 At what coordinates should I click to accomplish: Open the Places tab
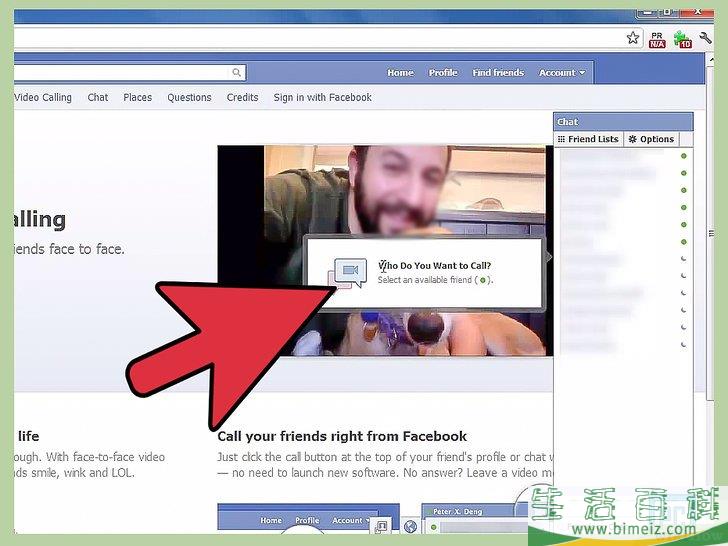[137, 98]
